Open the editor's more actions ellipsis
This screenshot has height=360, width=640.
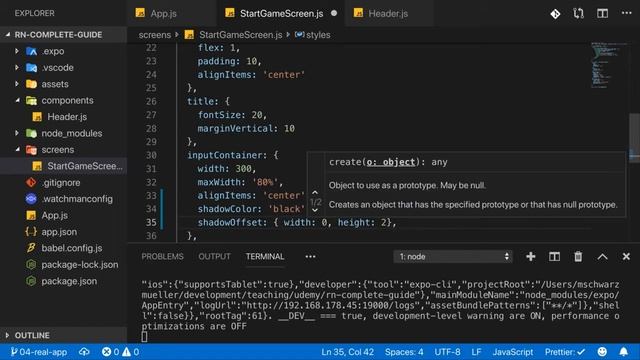click(x=627, y=13)
